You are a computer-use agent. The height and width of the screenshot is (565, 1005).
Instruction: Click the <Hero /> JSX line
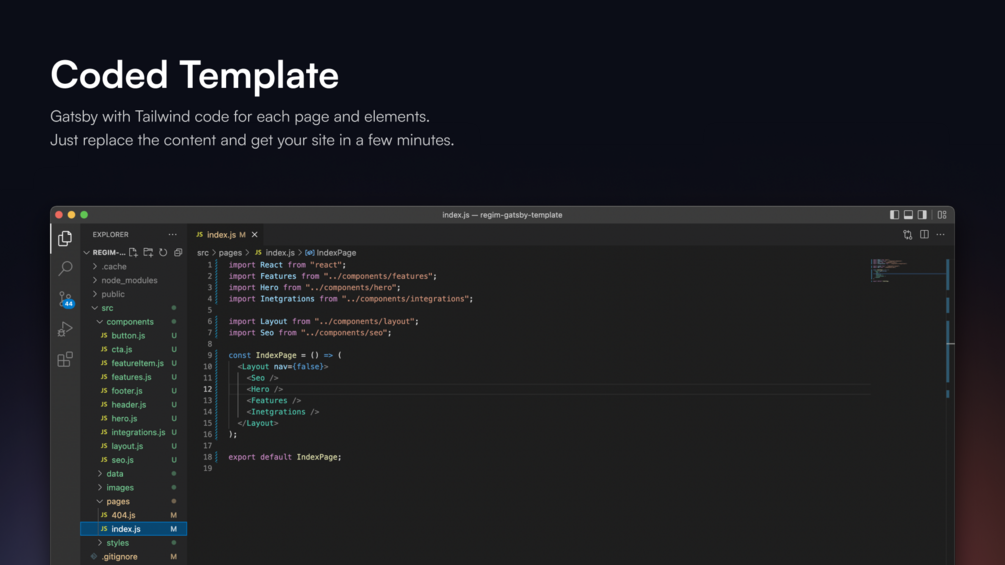click(x=265, y=389)
